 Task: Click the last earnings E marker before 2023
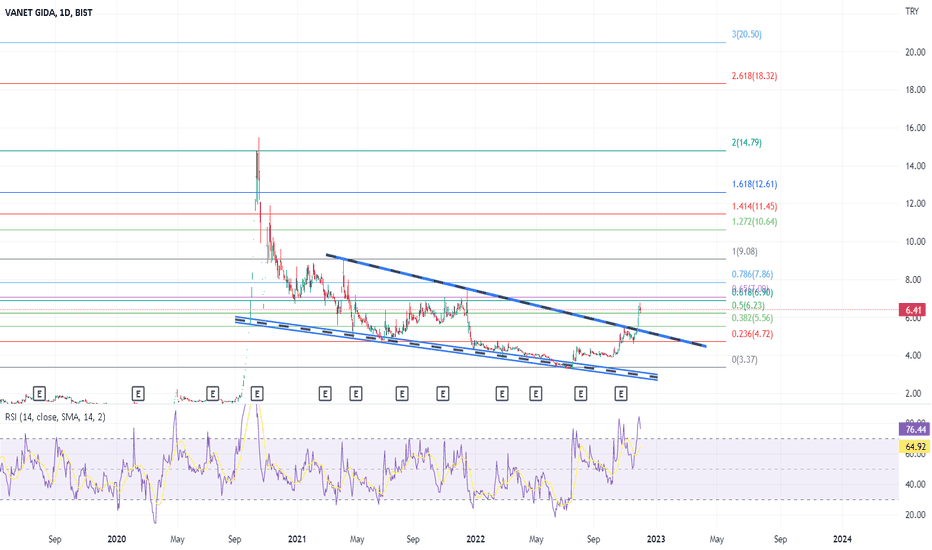point(621,394)
